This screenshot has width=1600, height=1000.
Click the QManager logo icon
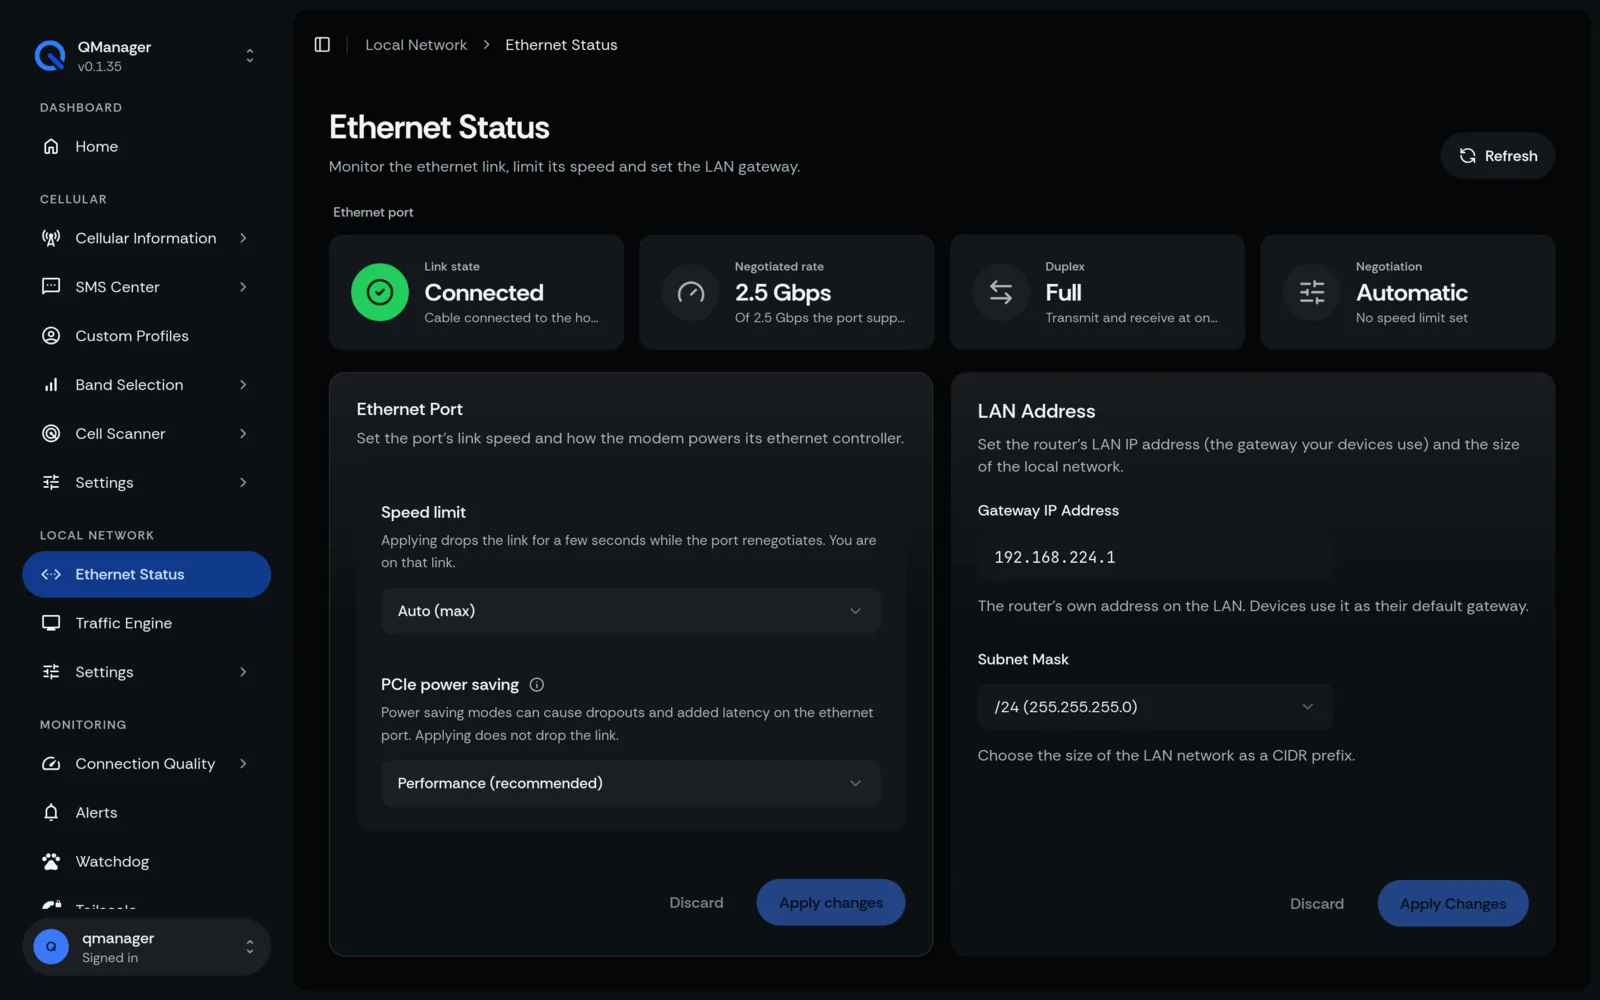pos(50,56)
